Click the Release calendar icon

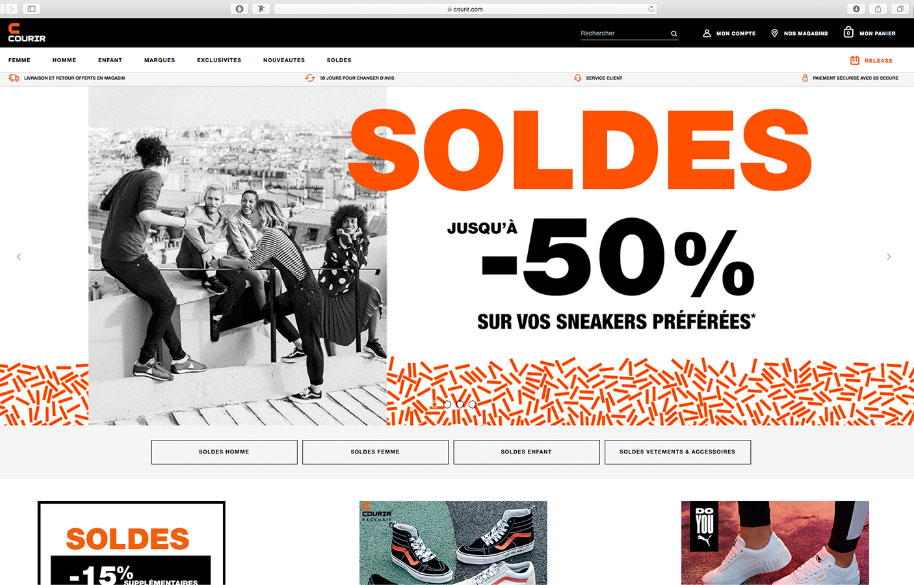(855, 60)
